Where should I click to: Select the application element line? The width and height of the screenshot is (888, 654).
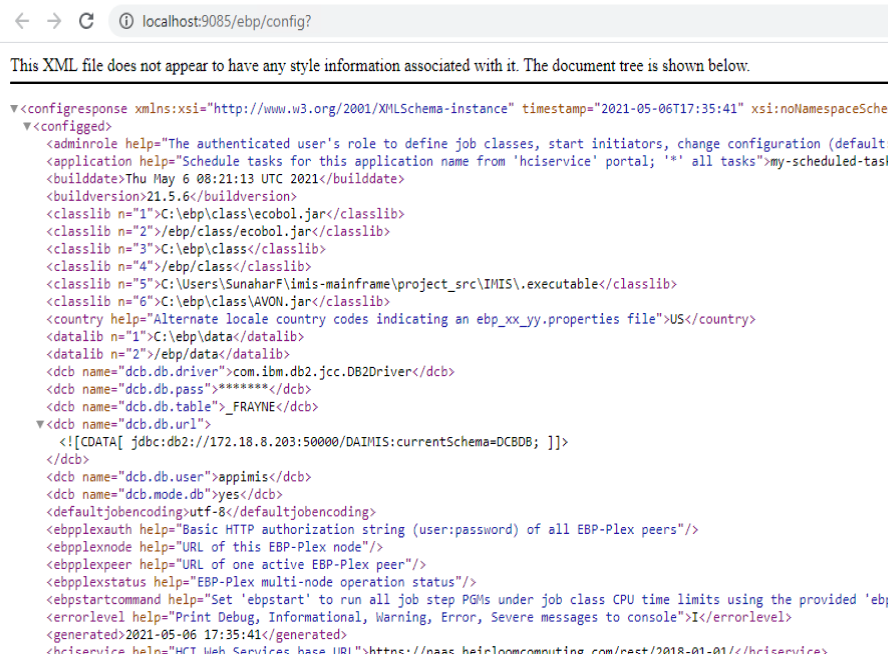(467, 161)
